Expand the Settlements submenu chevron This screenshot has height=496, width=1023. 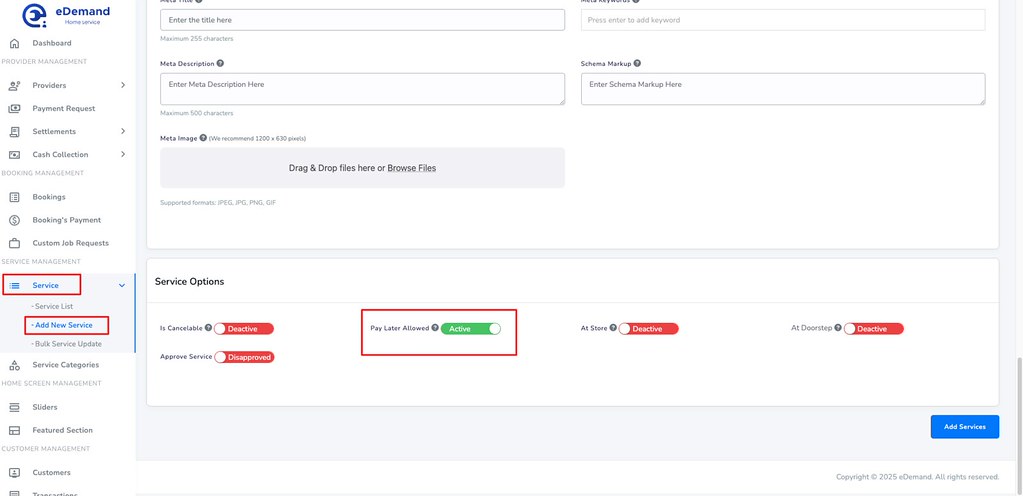(123, 131)
